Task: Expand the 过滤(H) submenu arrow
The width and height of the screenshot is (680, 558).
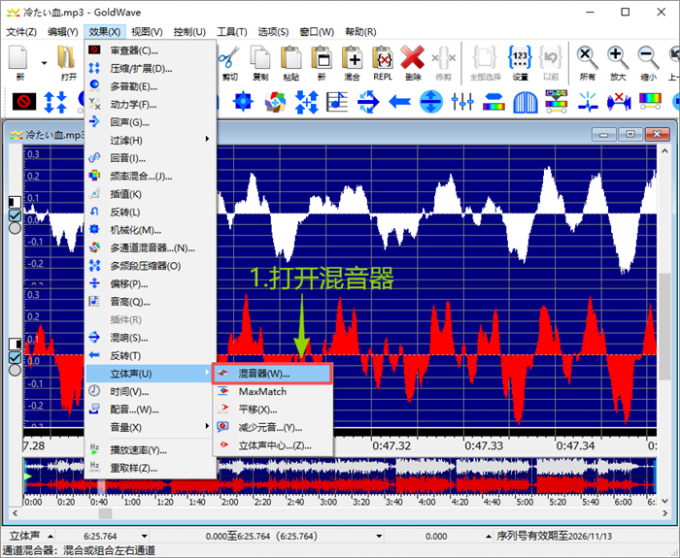Action: 207,139
